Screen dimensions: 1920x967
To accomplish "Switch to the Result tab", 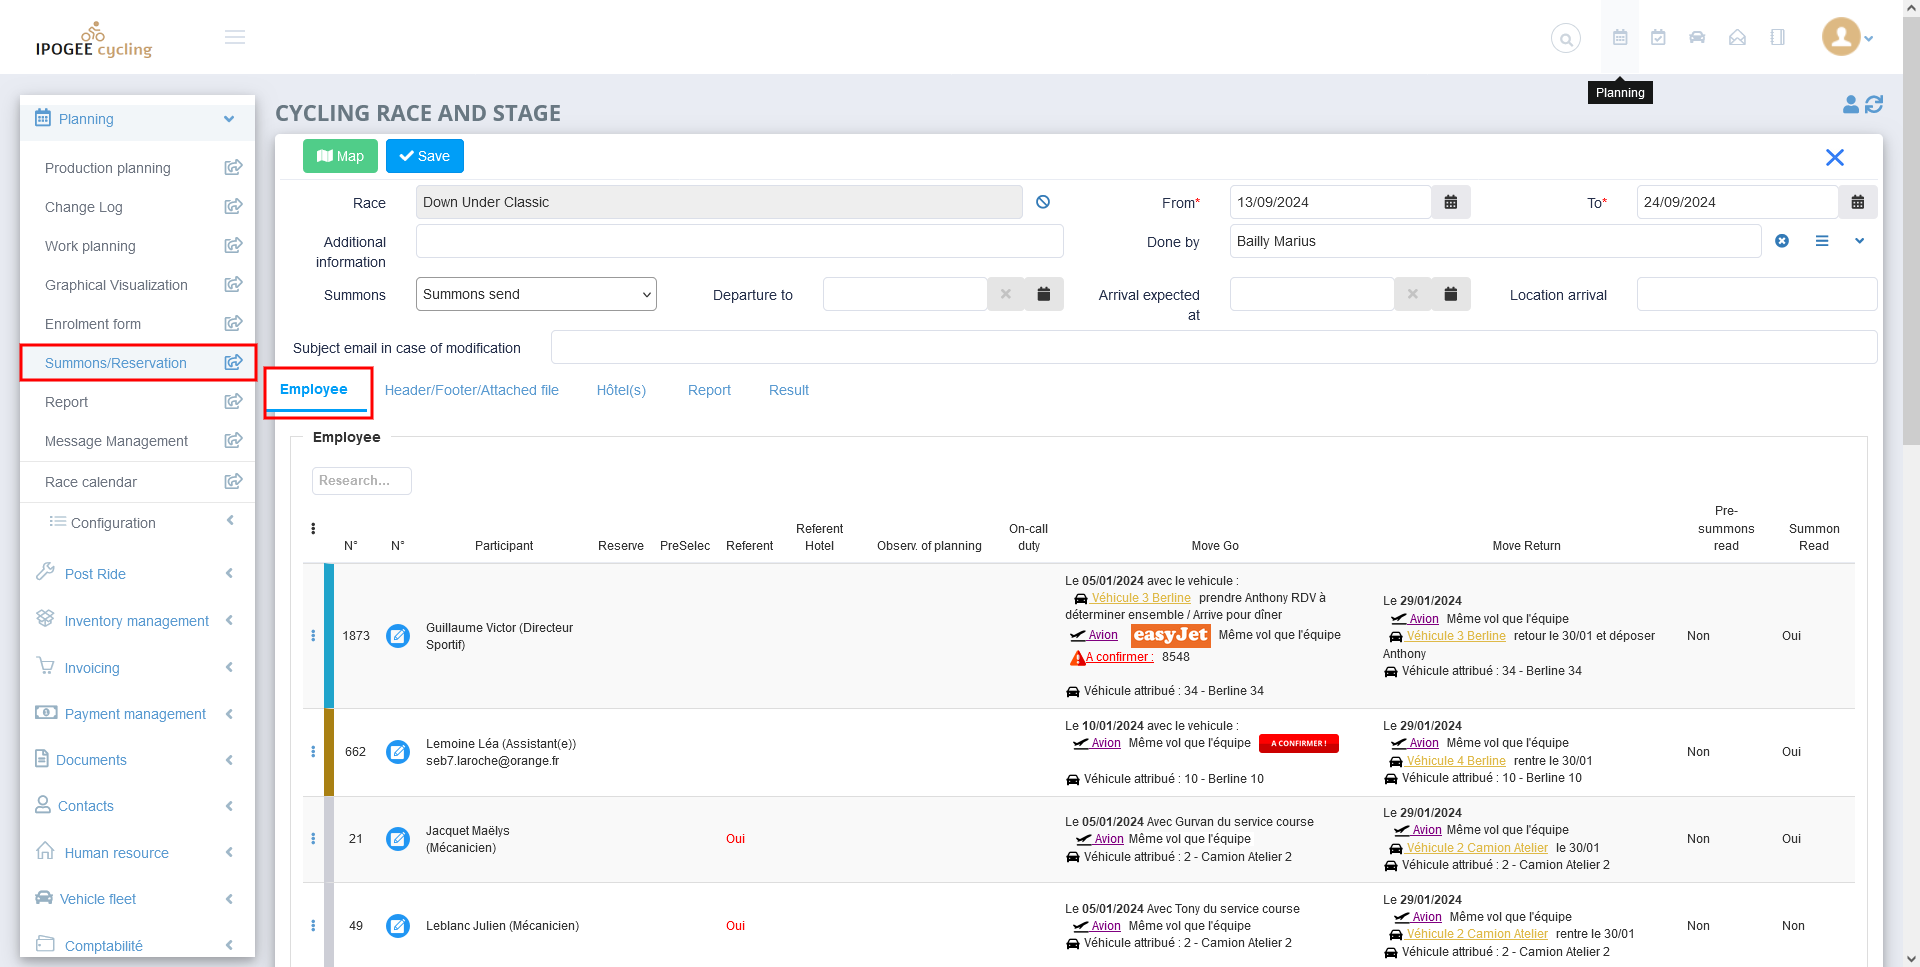I will pos(789,390).
